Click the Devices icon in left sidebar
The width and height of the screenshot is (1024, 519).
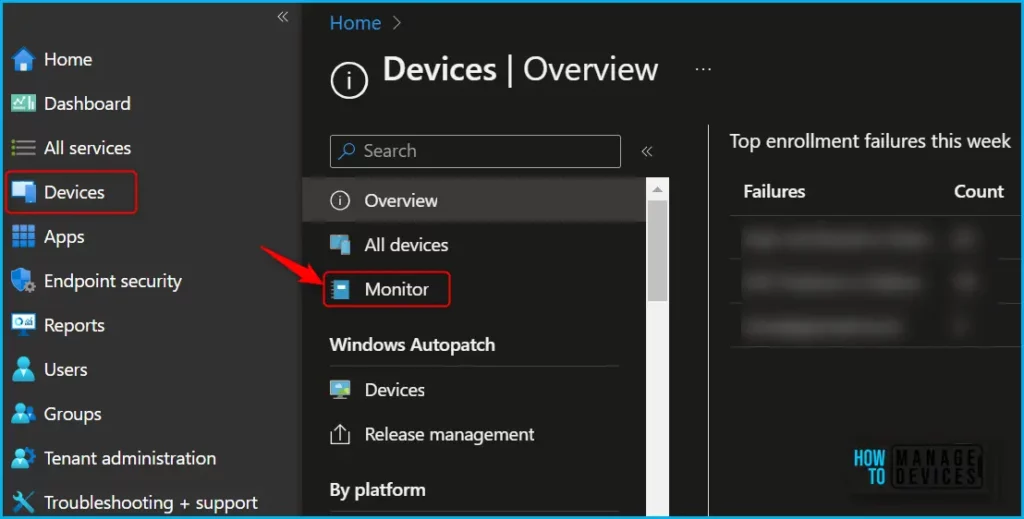pyautogui.click(x=24, y=192)
